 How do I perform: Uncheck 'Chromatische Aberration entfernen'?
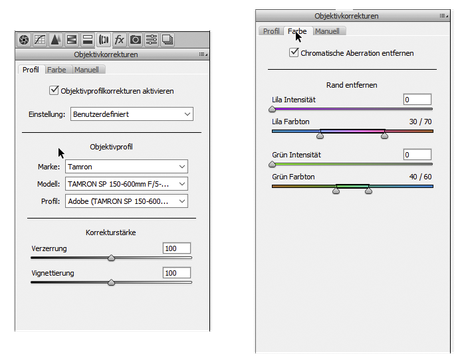tap(294, 52)
